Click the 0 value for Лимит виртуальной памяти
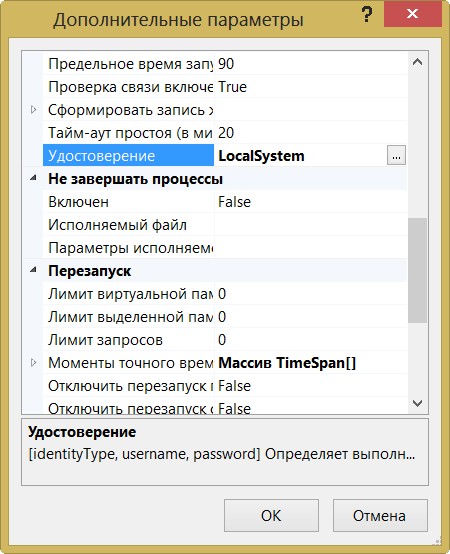 click(311, 294)
